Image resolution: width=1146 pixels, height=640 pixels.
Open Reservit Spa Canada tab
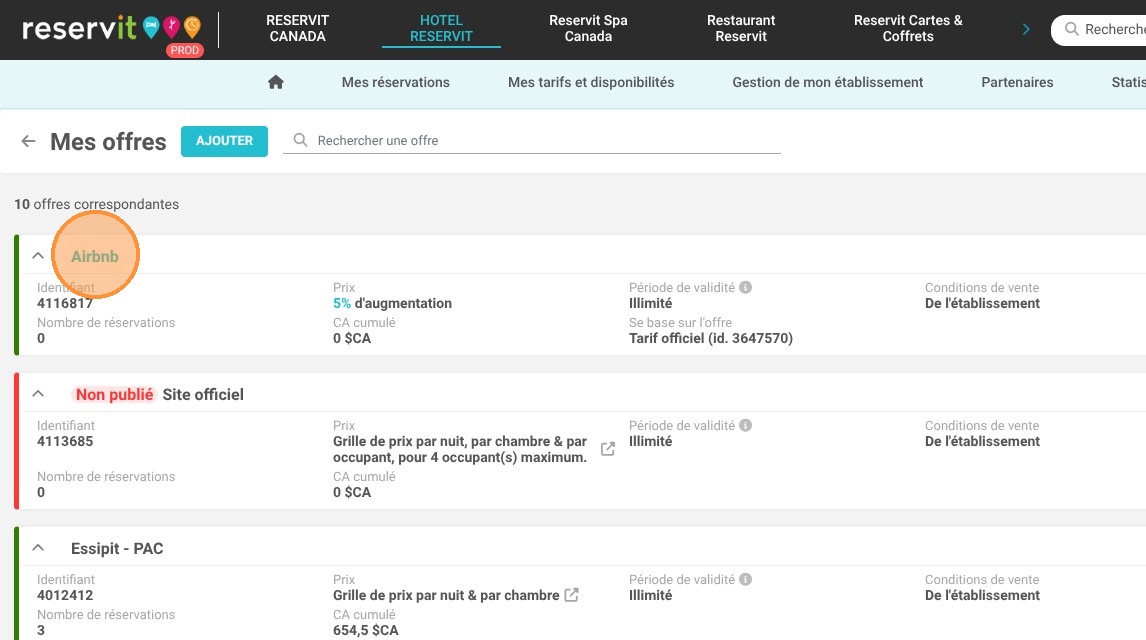click(x=588, y=28)
